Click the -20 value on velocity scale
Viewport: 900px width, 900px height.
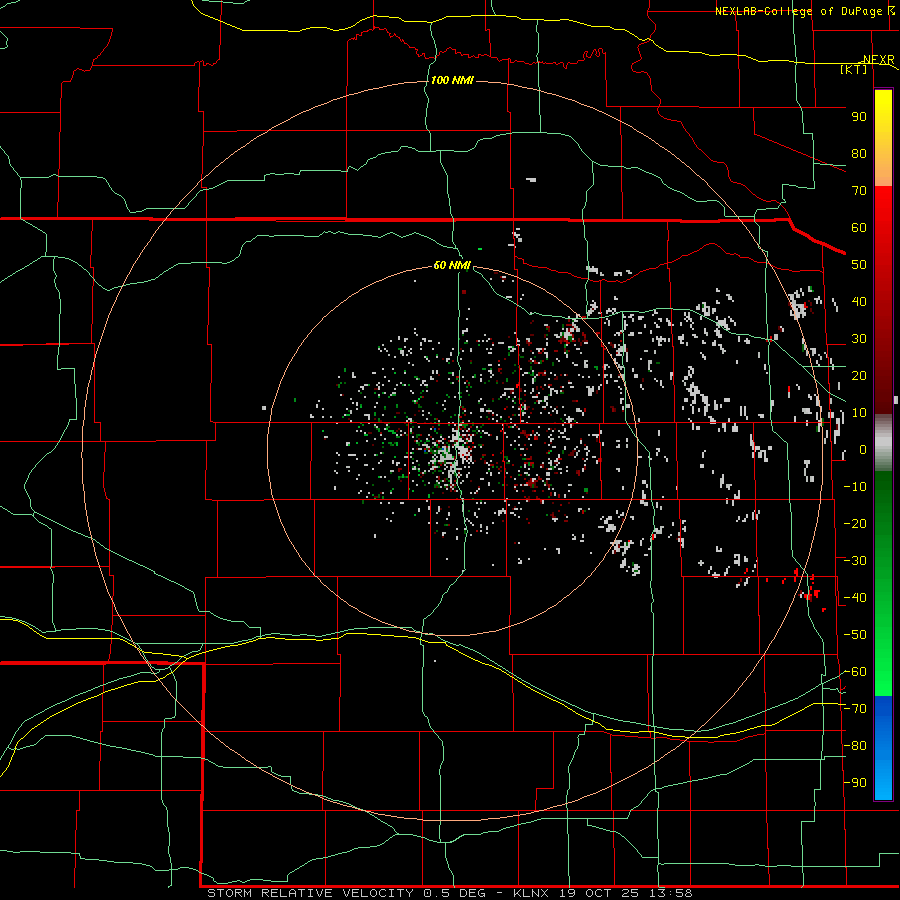click(855, 523)
